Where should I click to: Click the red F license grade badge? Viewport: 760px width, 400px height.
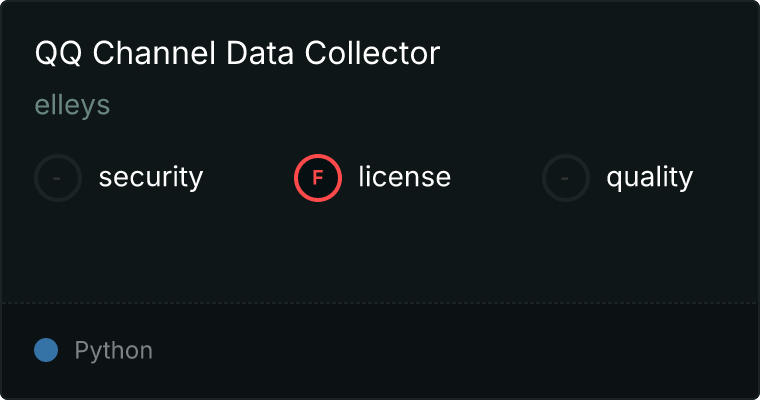[x=318, y=178]
